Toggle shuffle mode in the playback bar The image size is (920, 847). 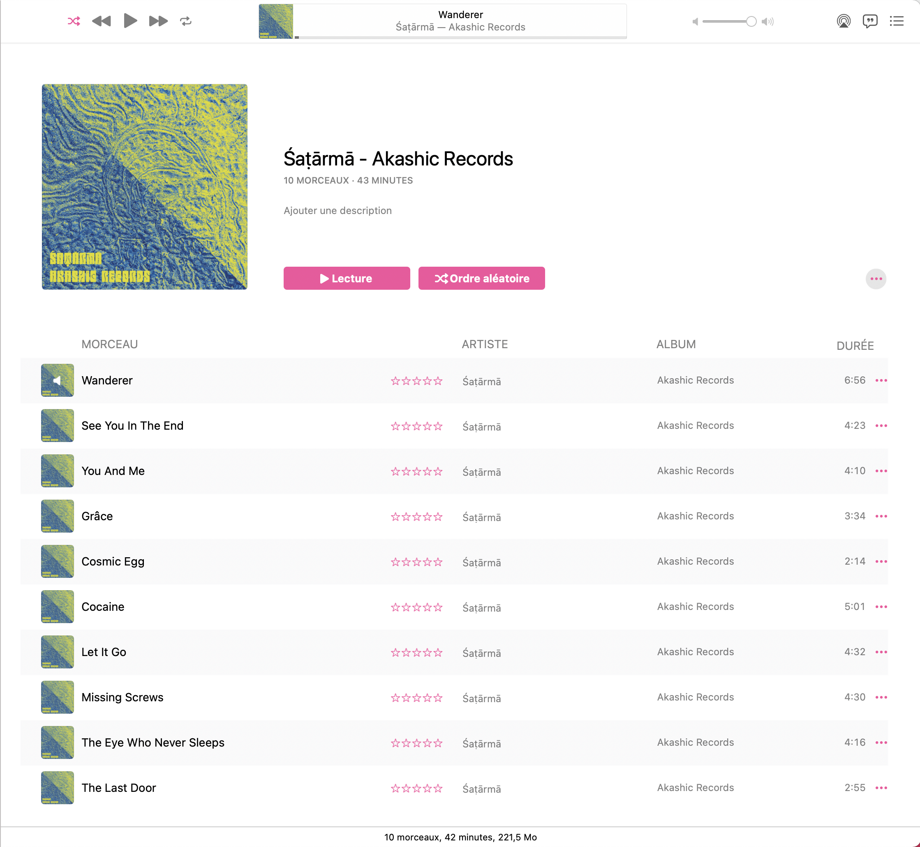tap(74, 21)
